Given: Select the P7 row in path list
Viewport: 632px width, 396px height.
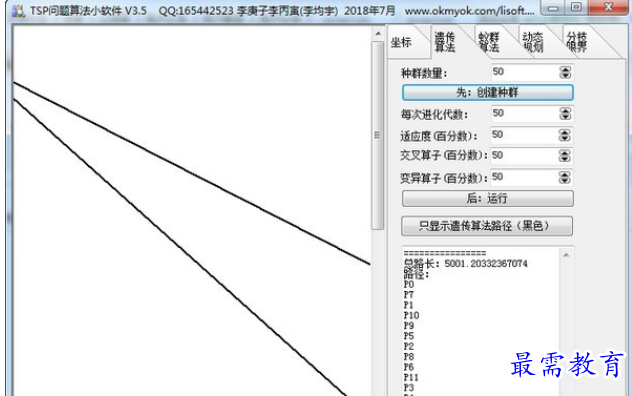Looking at the screenshot, I should (409, 295).
